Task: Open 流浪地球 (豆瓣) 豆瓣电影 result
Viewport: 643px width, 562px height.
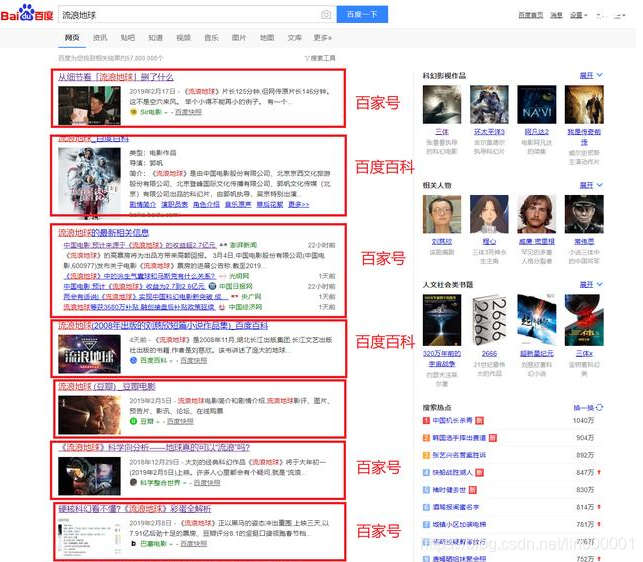Action: 107,386
